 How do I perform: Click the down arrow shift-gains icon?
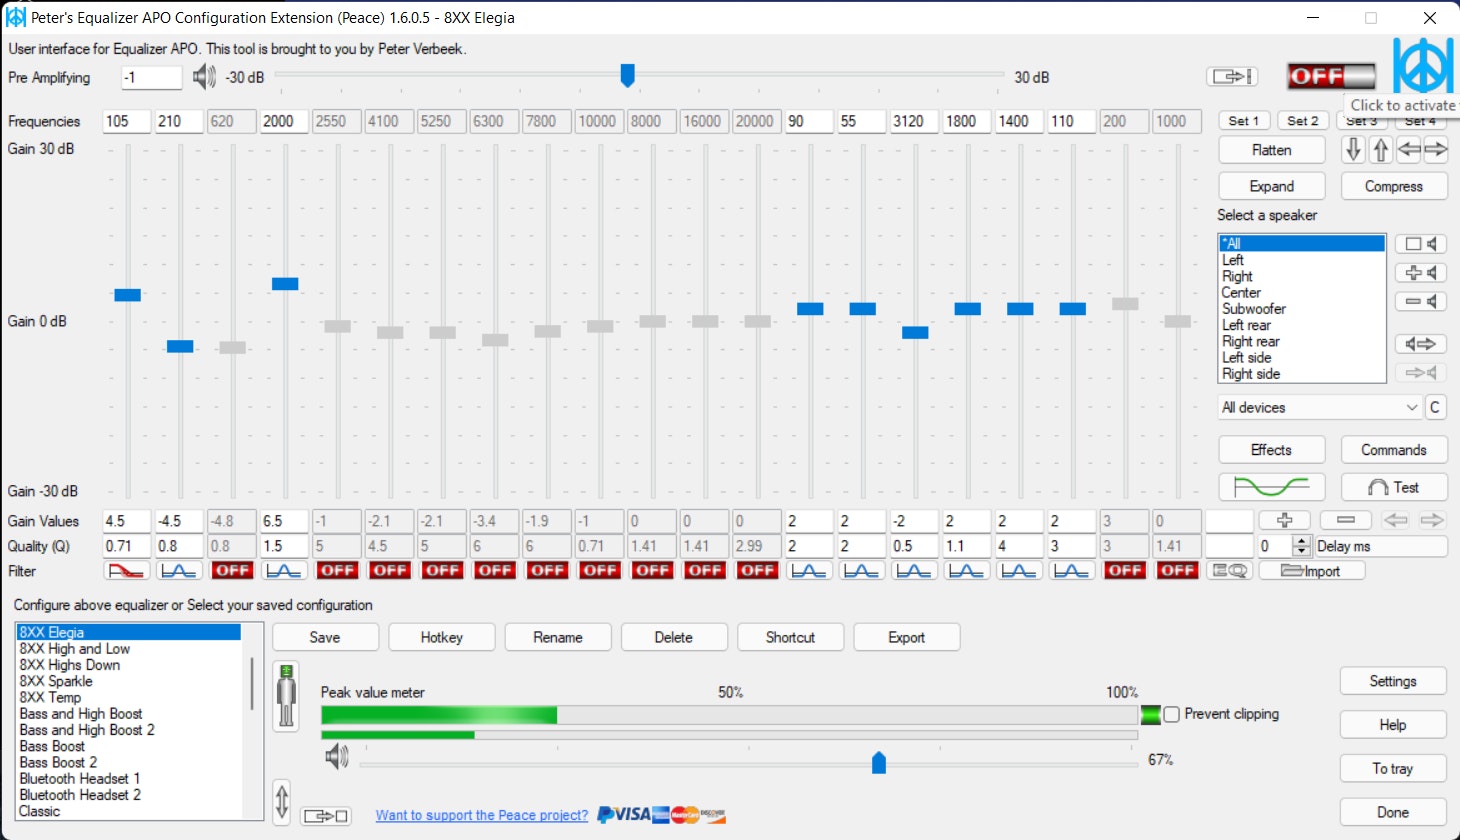(x=1353, y=150)
